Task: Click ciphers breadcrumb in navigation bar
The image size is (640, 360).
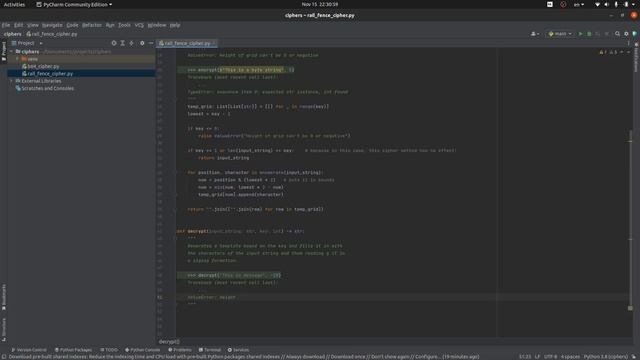Action: point(12,34)
